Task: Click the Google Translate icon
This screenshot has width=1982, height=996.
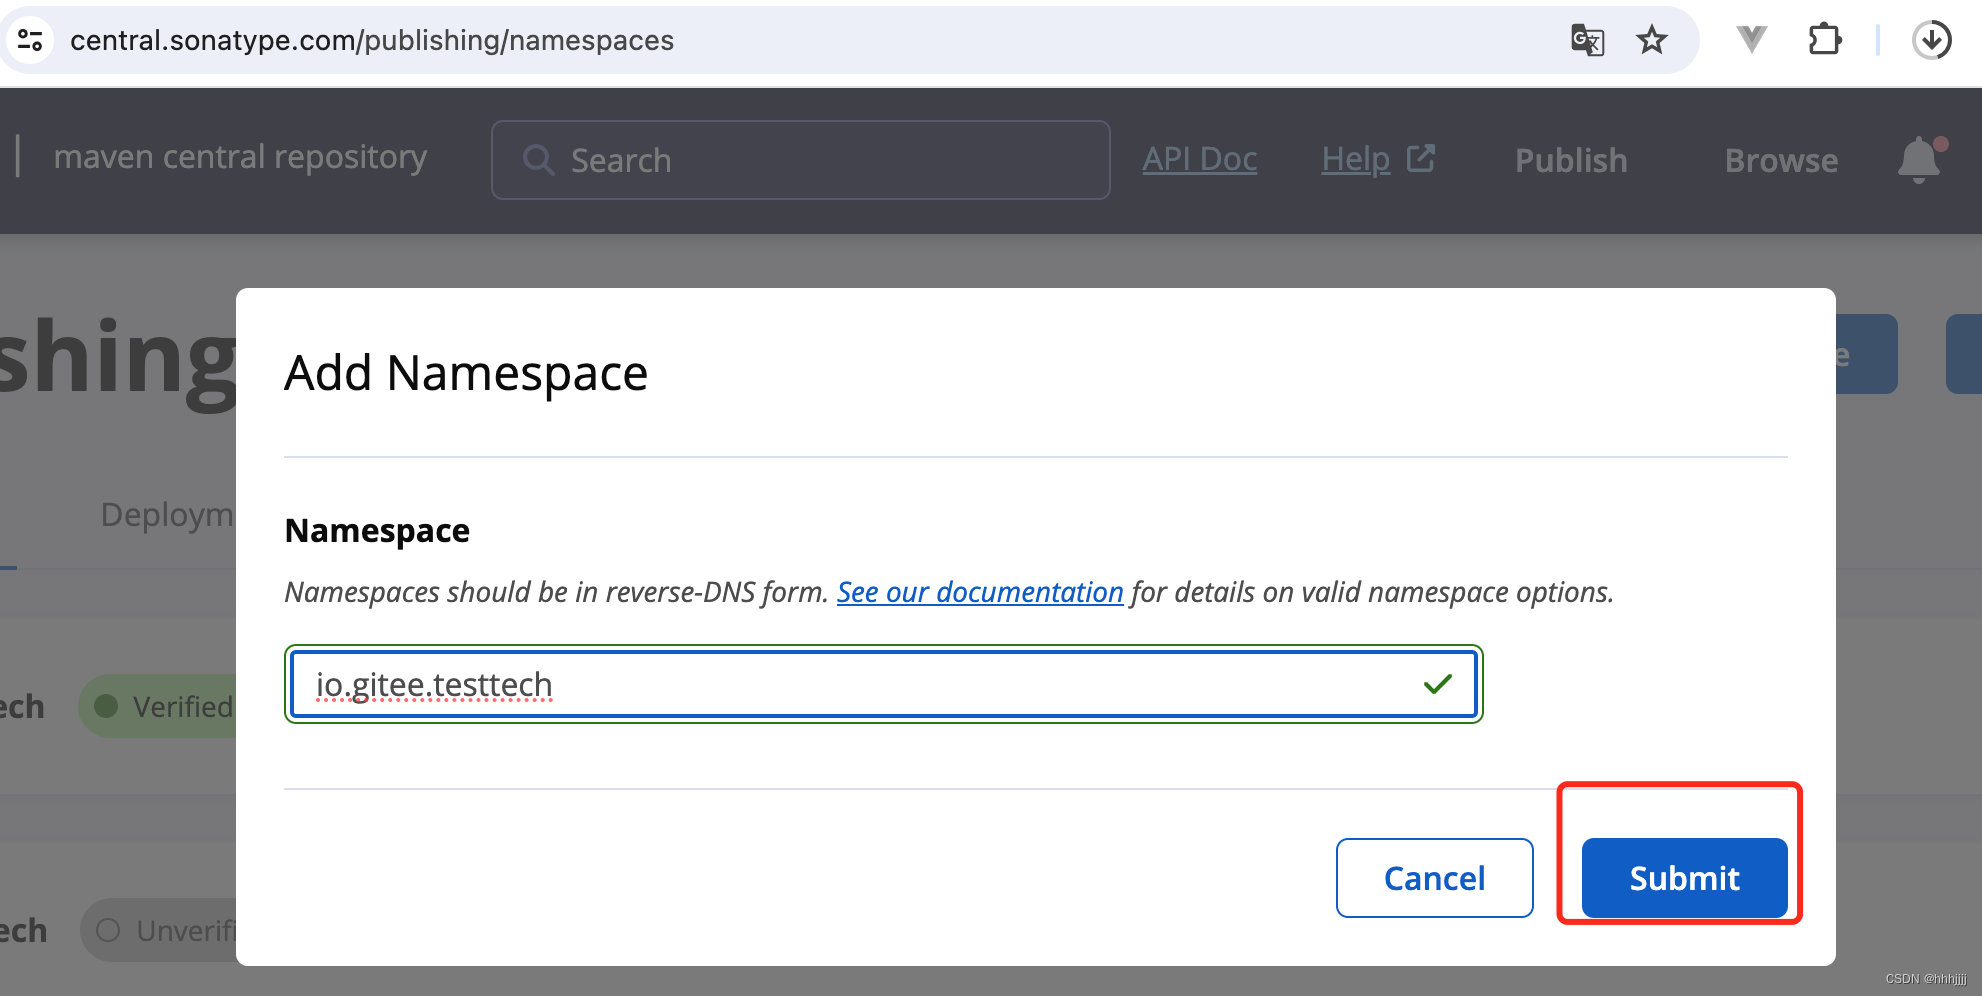Action: coord(1587,40)
